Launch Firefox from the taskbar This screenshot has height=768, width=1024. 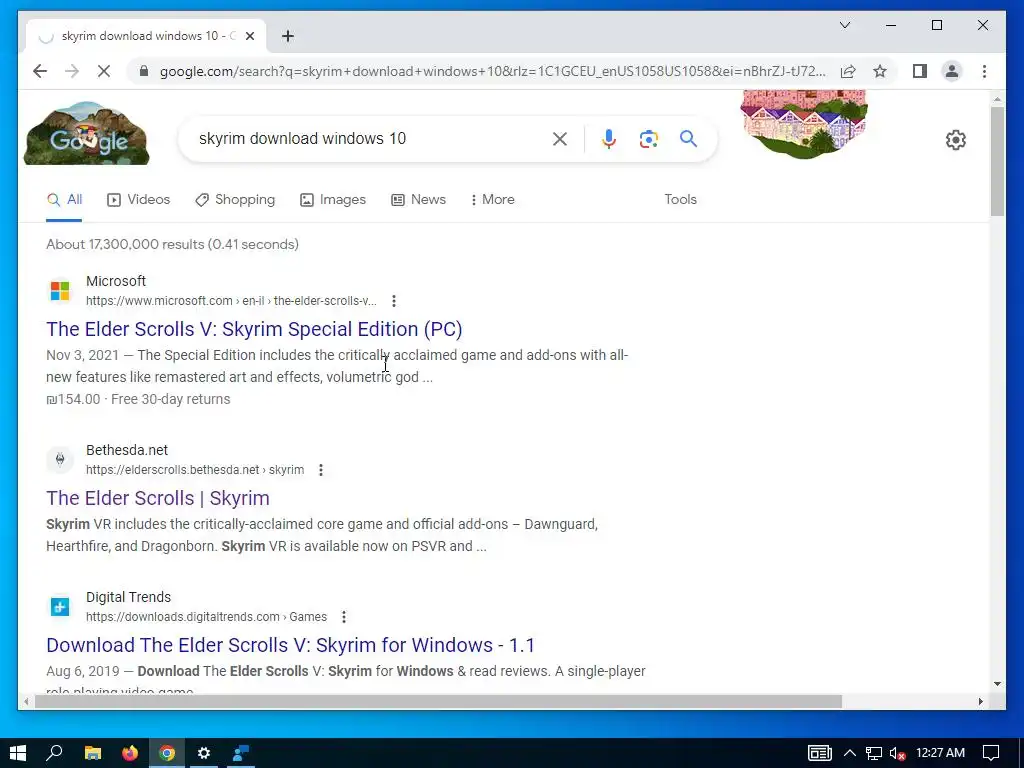click(130, 753)
